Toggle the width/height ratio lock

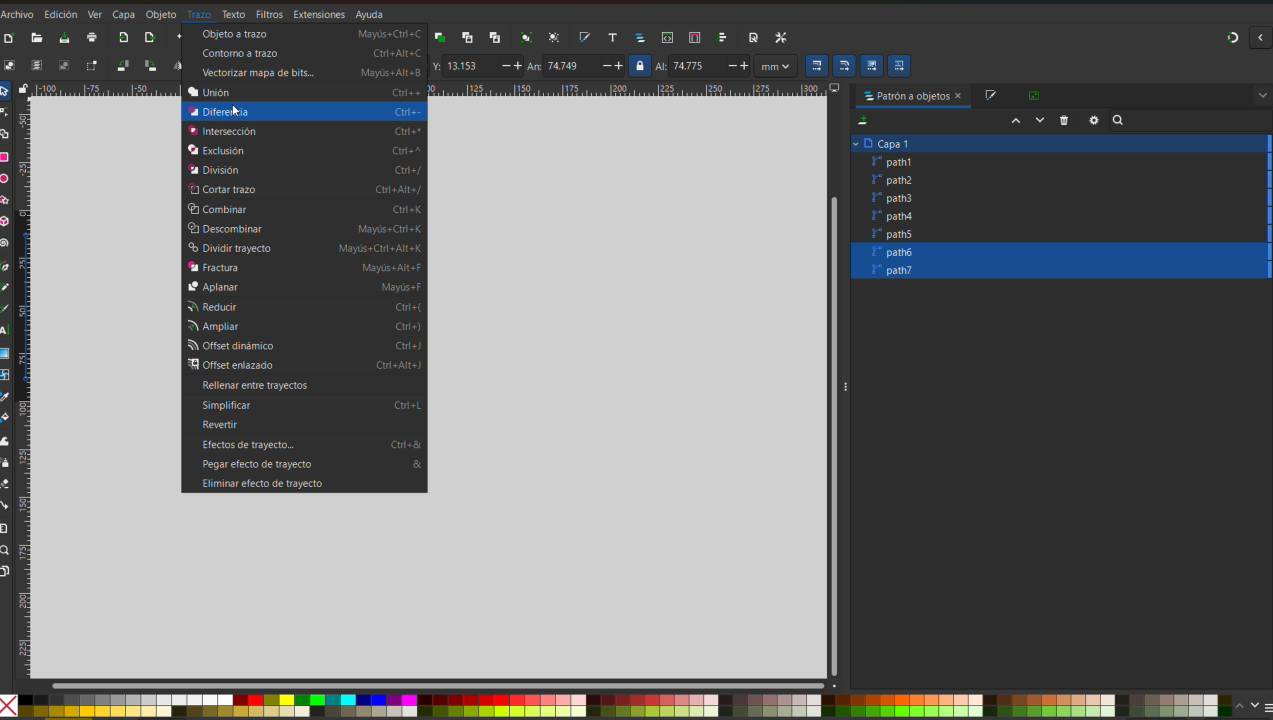coord(640,66)
